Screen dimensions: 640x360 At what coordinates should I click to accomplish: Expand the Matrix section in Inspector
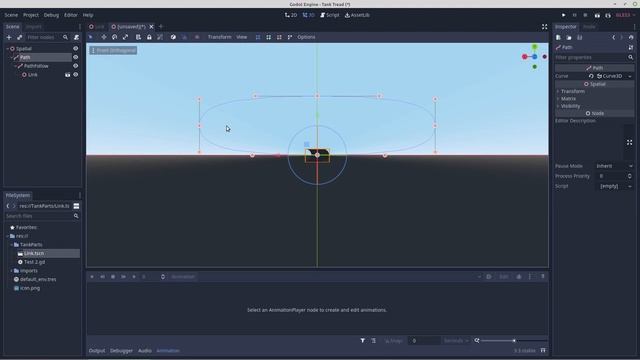tap(568, 99)
